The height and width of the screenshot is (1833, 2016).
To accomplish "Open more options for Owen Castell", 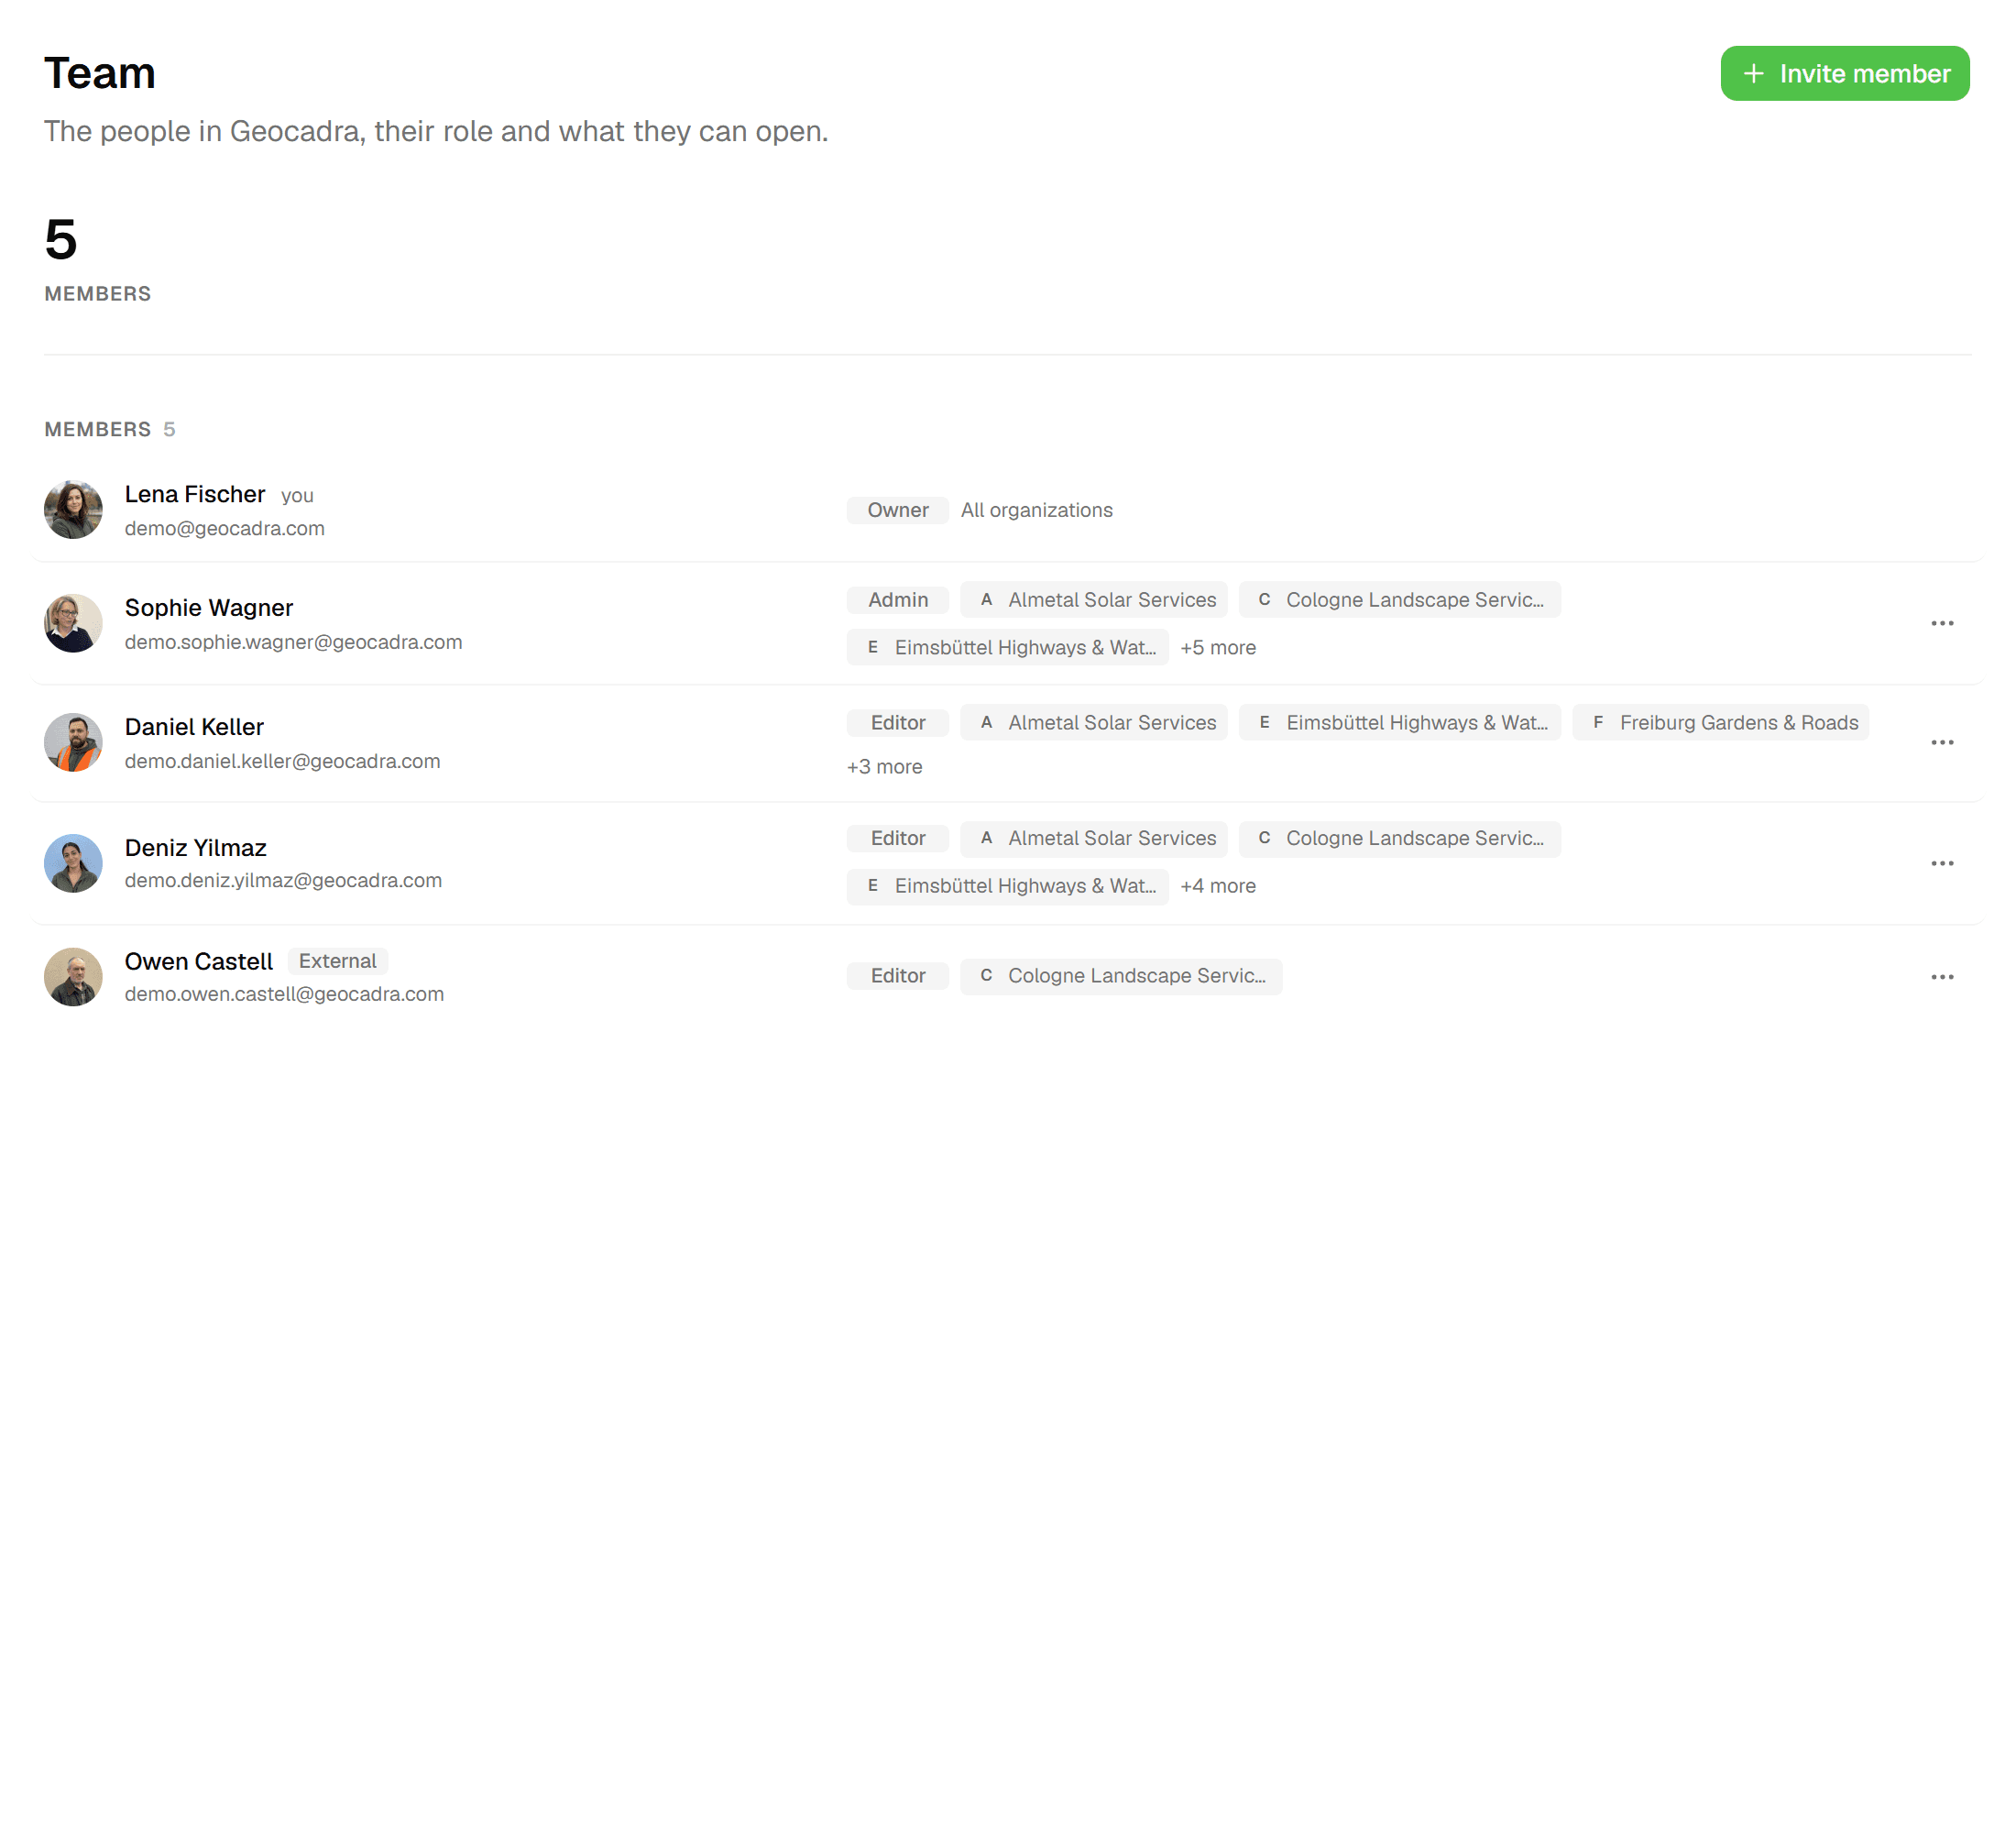I will click(1941, 977).
